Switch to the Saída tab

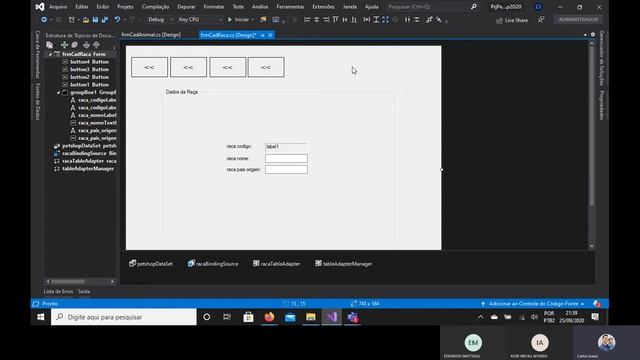click(84, 291)
